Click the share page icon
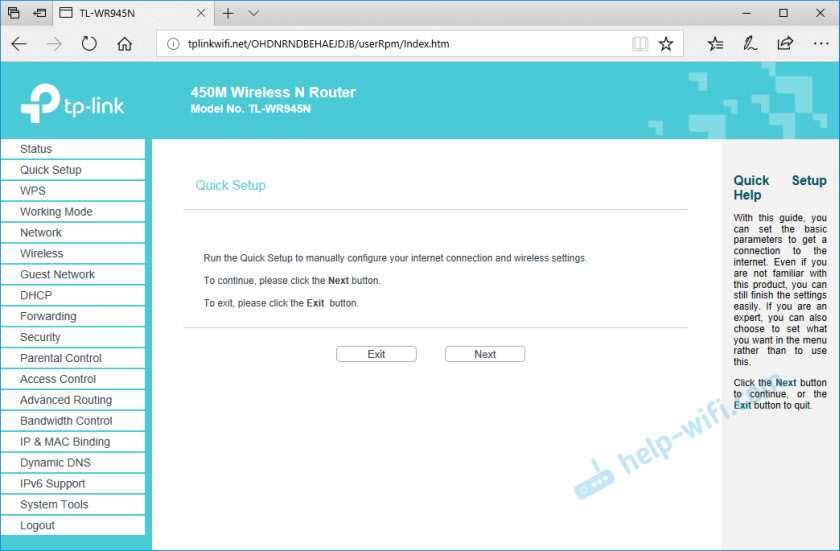 [x=785, y=44]
